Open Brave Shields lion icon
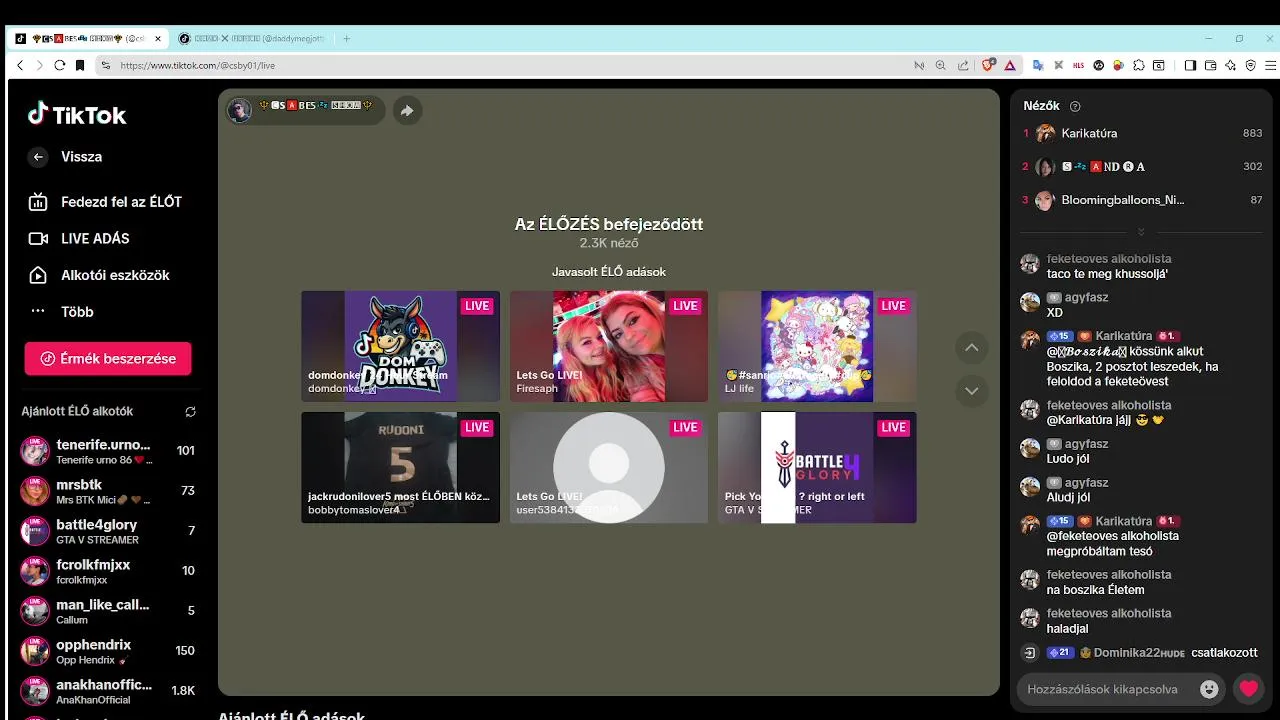 [x=989, y=65]
